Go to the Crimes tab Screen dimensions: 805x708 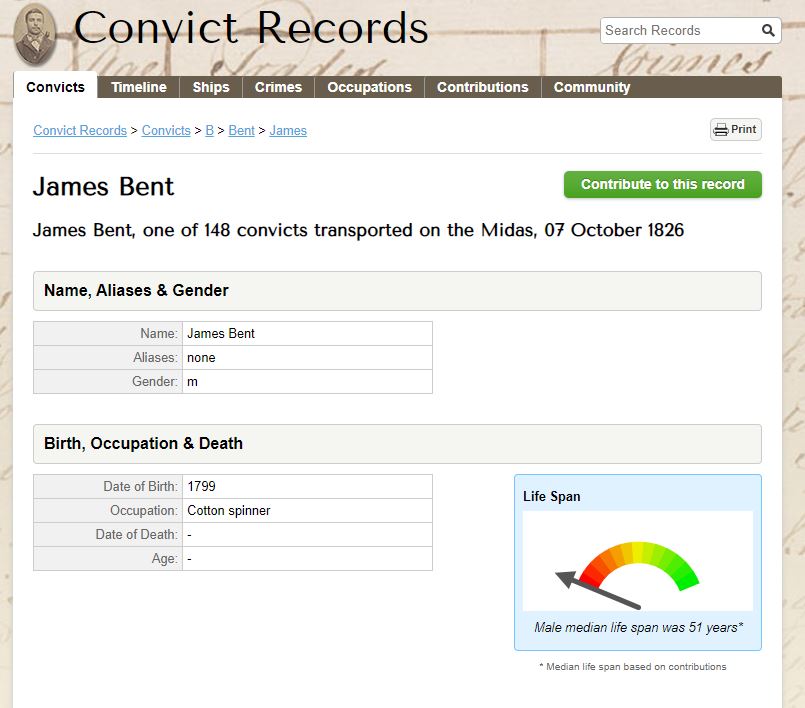point(278,87)
